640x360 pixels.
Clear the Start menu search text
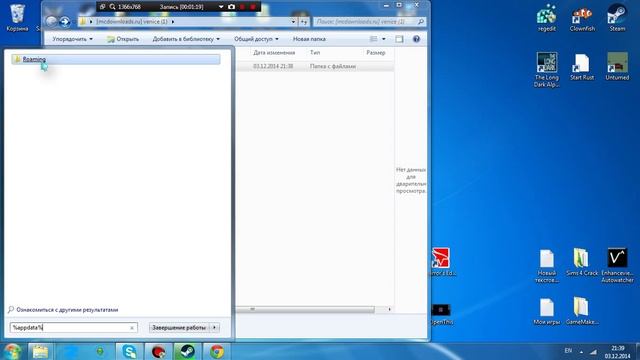(x=132, y=328)
